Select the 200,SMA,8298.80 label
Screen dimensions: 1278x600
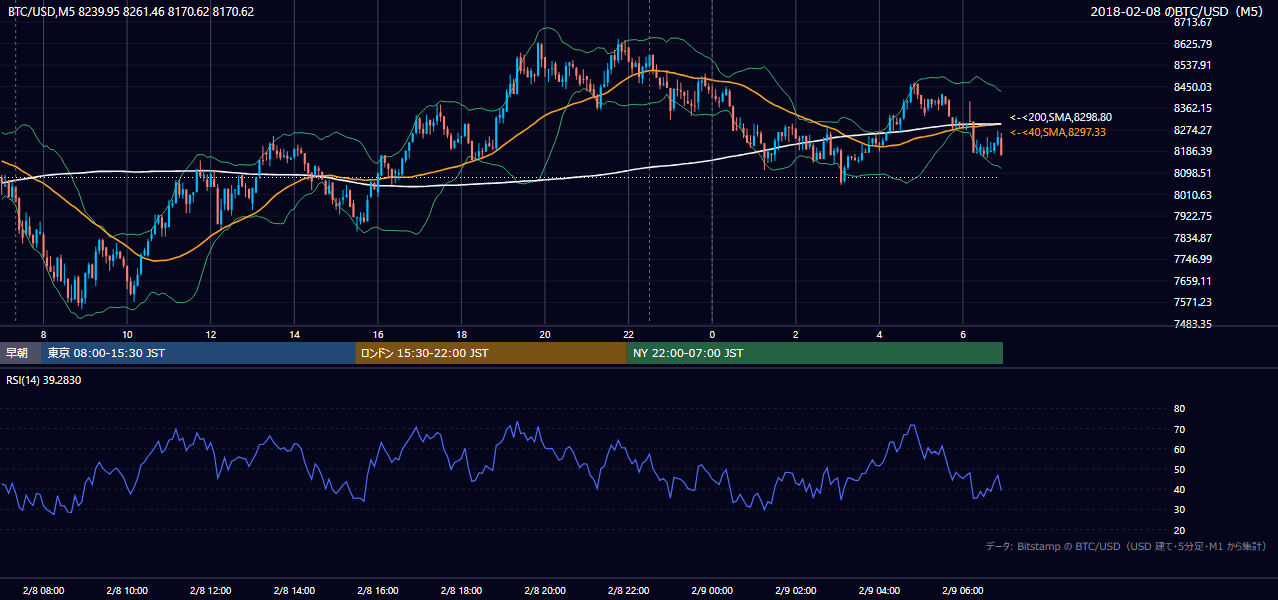click(1060, 117)
